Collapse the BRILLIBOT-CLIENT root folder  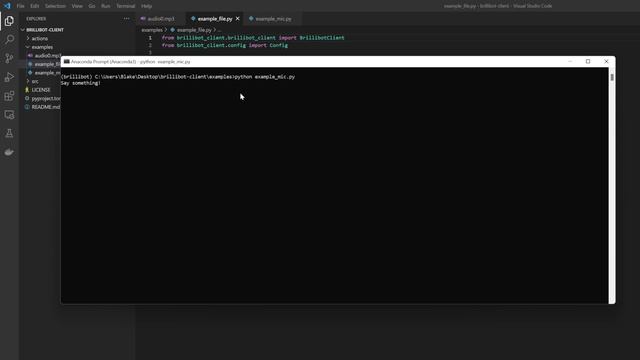45,30
